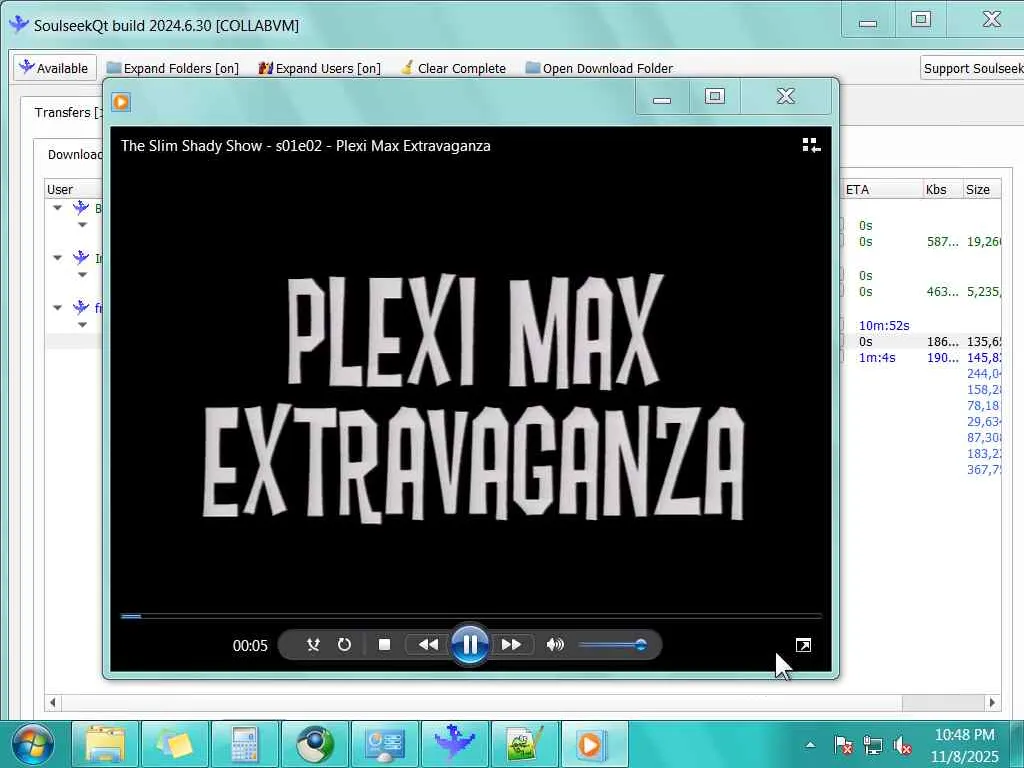The width and height of the screenshot is (1024, 768).
Task: Open the notepad editor taskbar icon
Action: [524, 744]
